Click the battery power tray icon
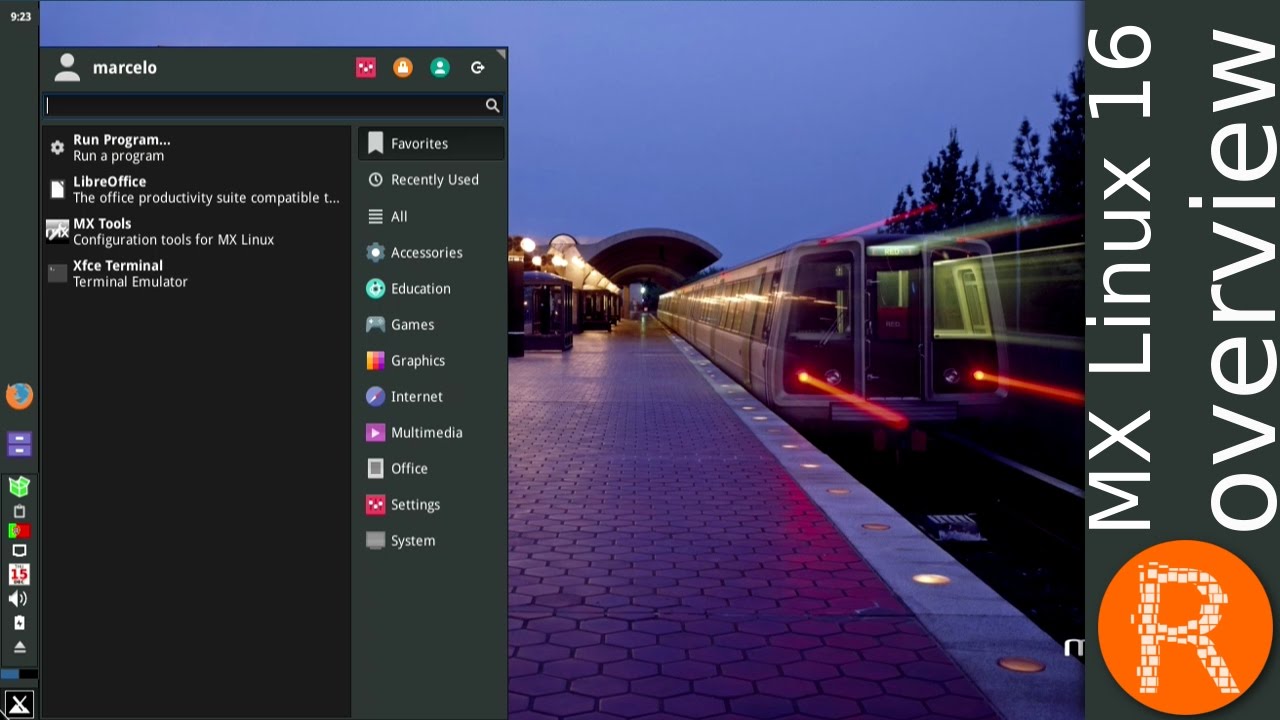This screenshot has height=720, width=1280. coord(19,622)
